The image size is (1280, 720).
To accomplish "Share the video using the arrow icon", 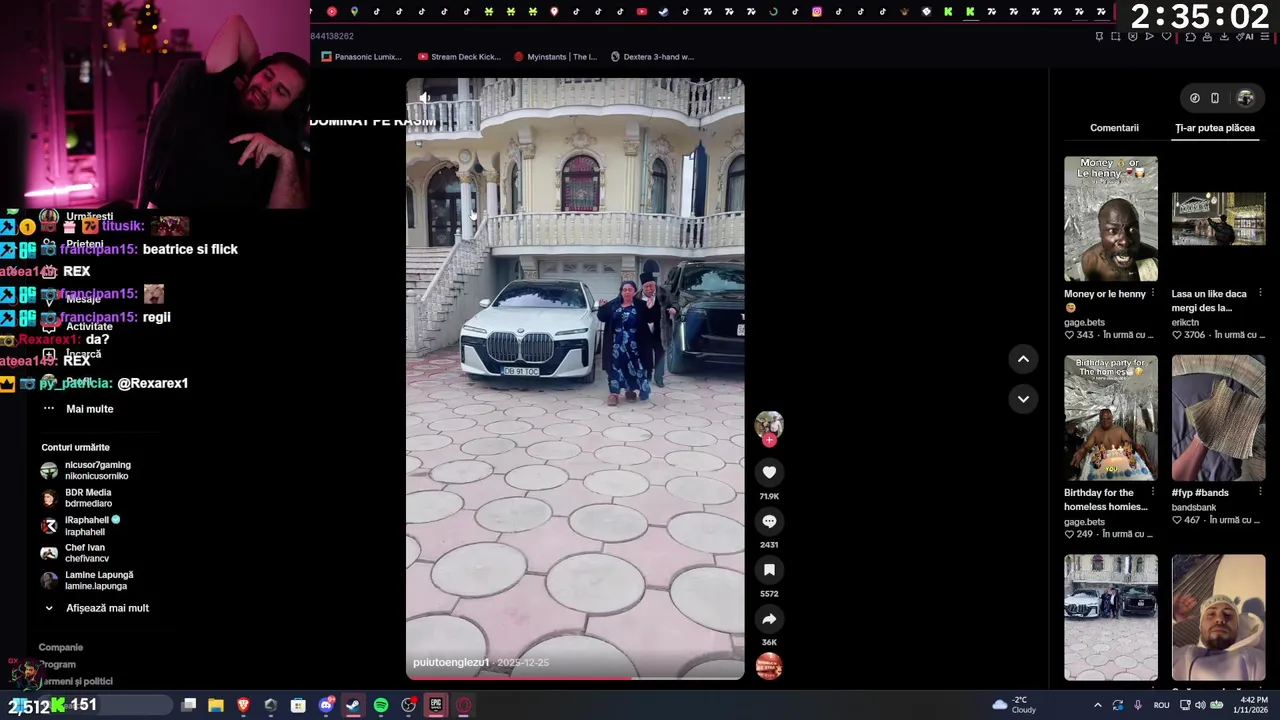I will point(769,619).
